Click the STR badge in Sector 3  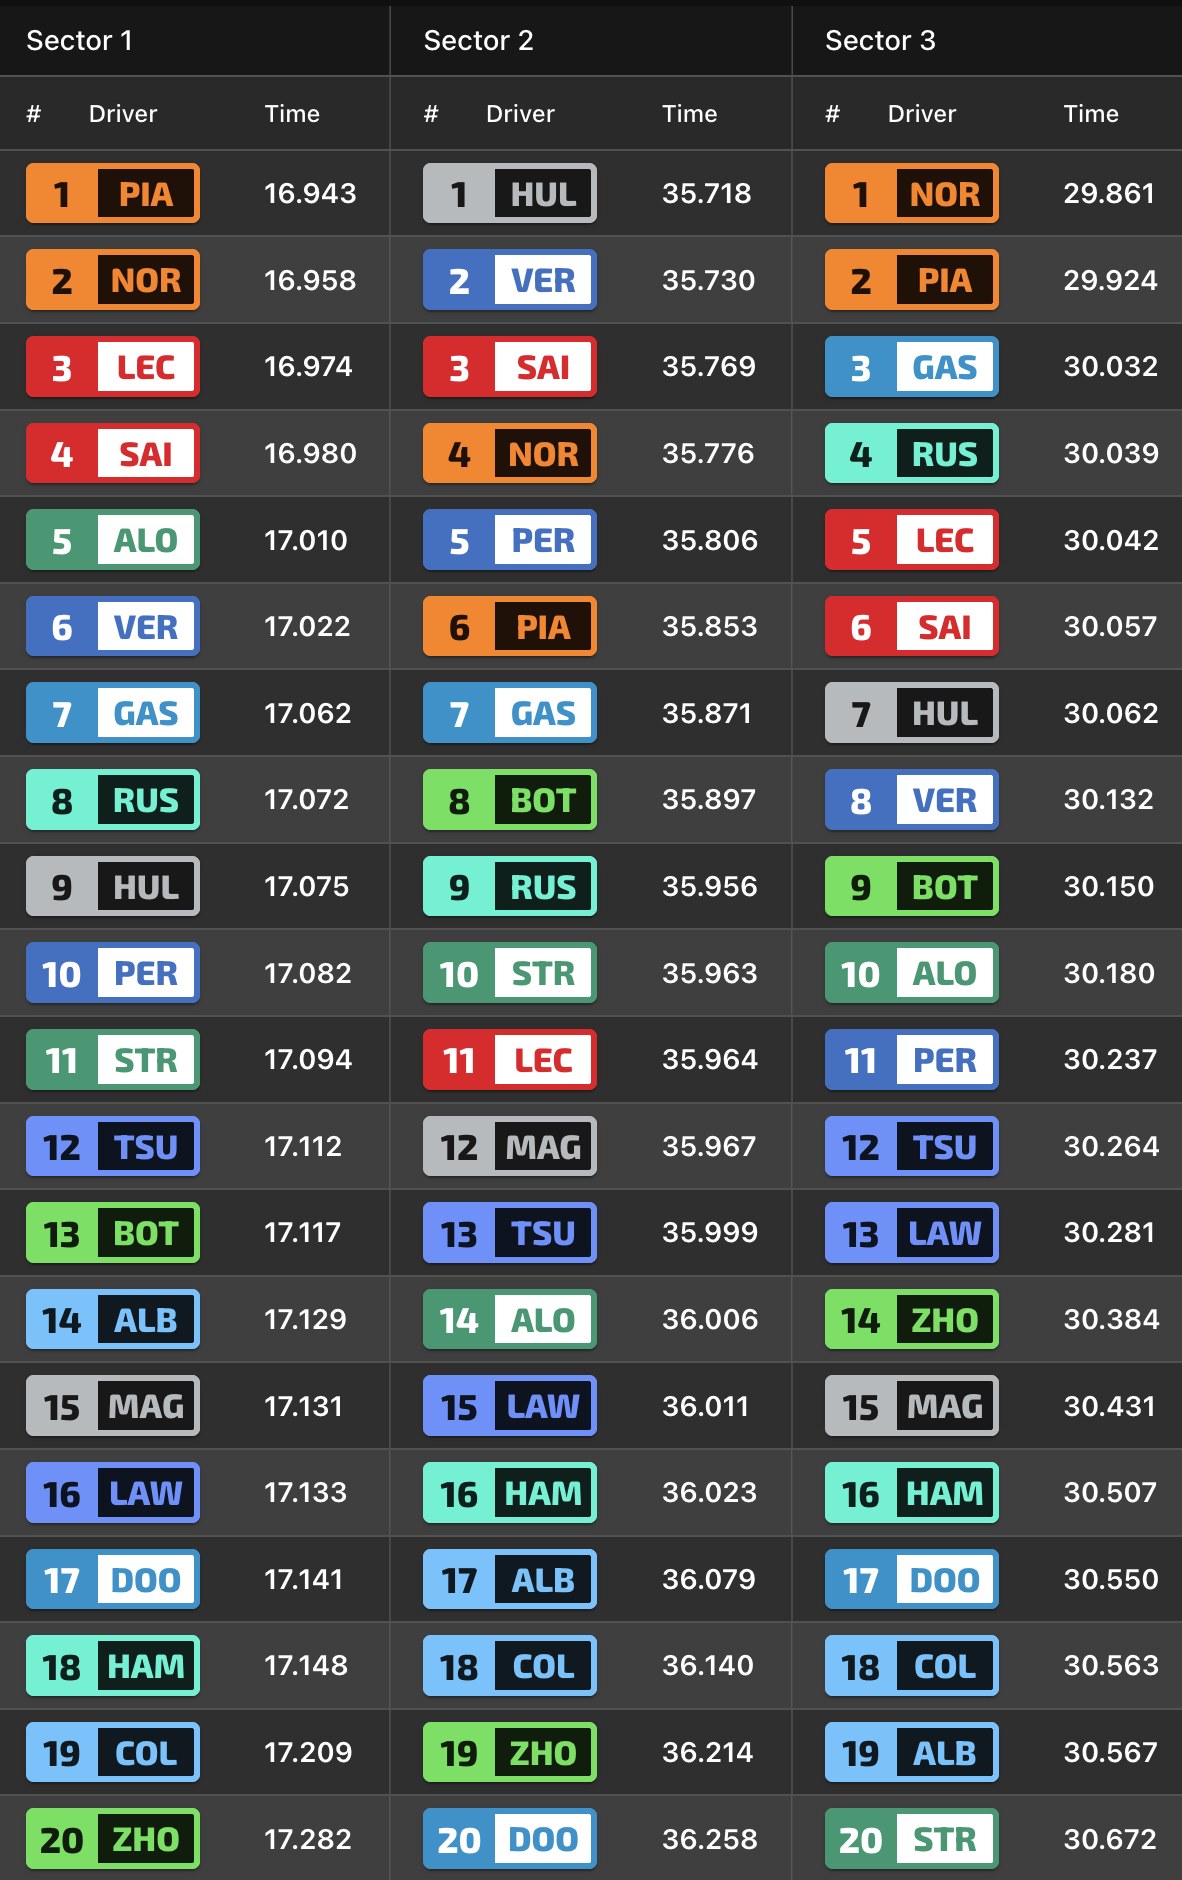(x=912, y=1839)
